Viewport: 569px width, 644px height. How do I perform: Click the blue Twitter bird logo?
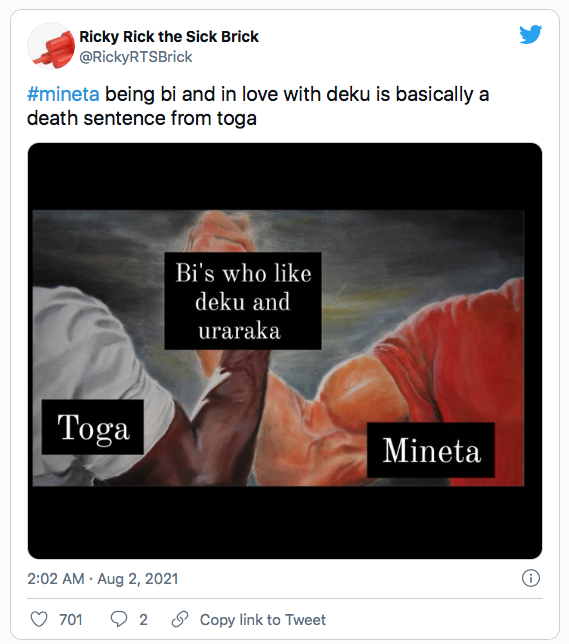[530, 34]
